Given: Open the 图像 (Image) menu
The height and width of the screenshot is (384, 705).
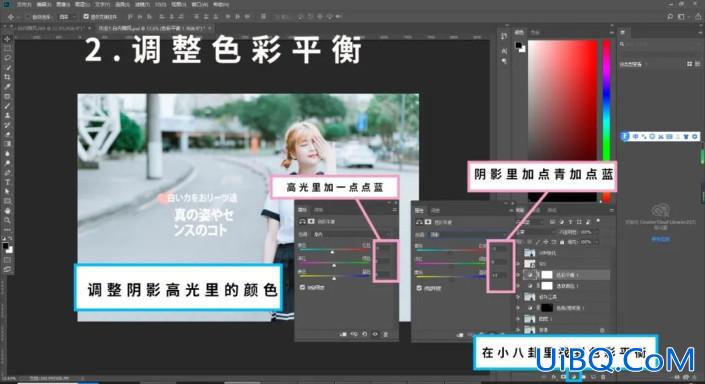Looking at the screenshot, I should [x=63, y=4].
